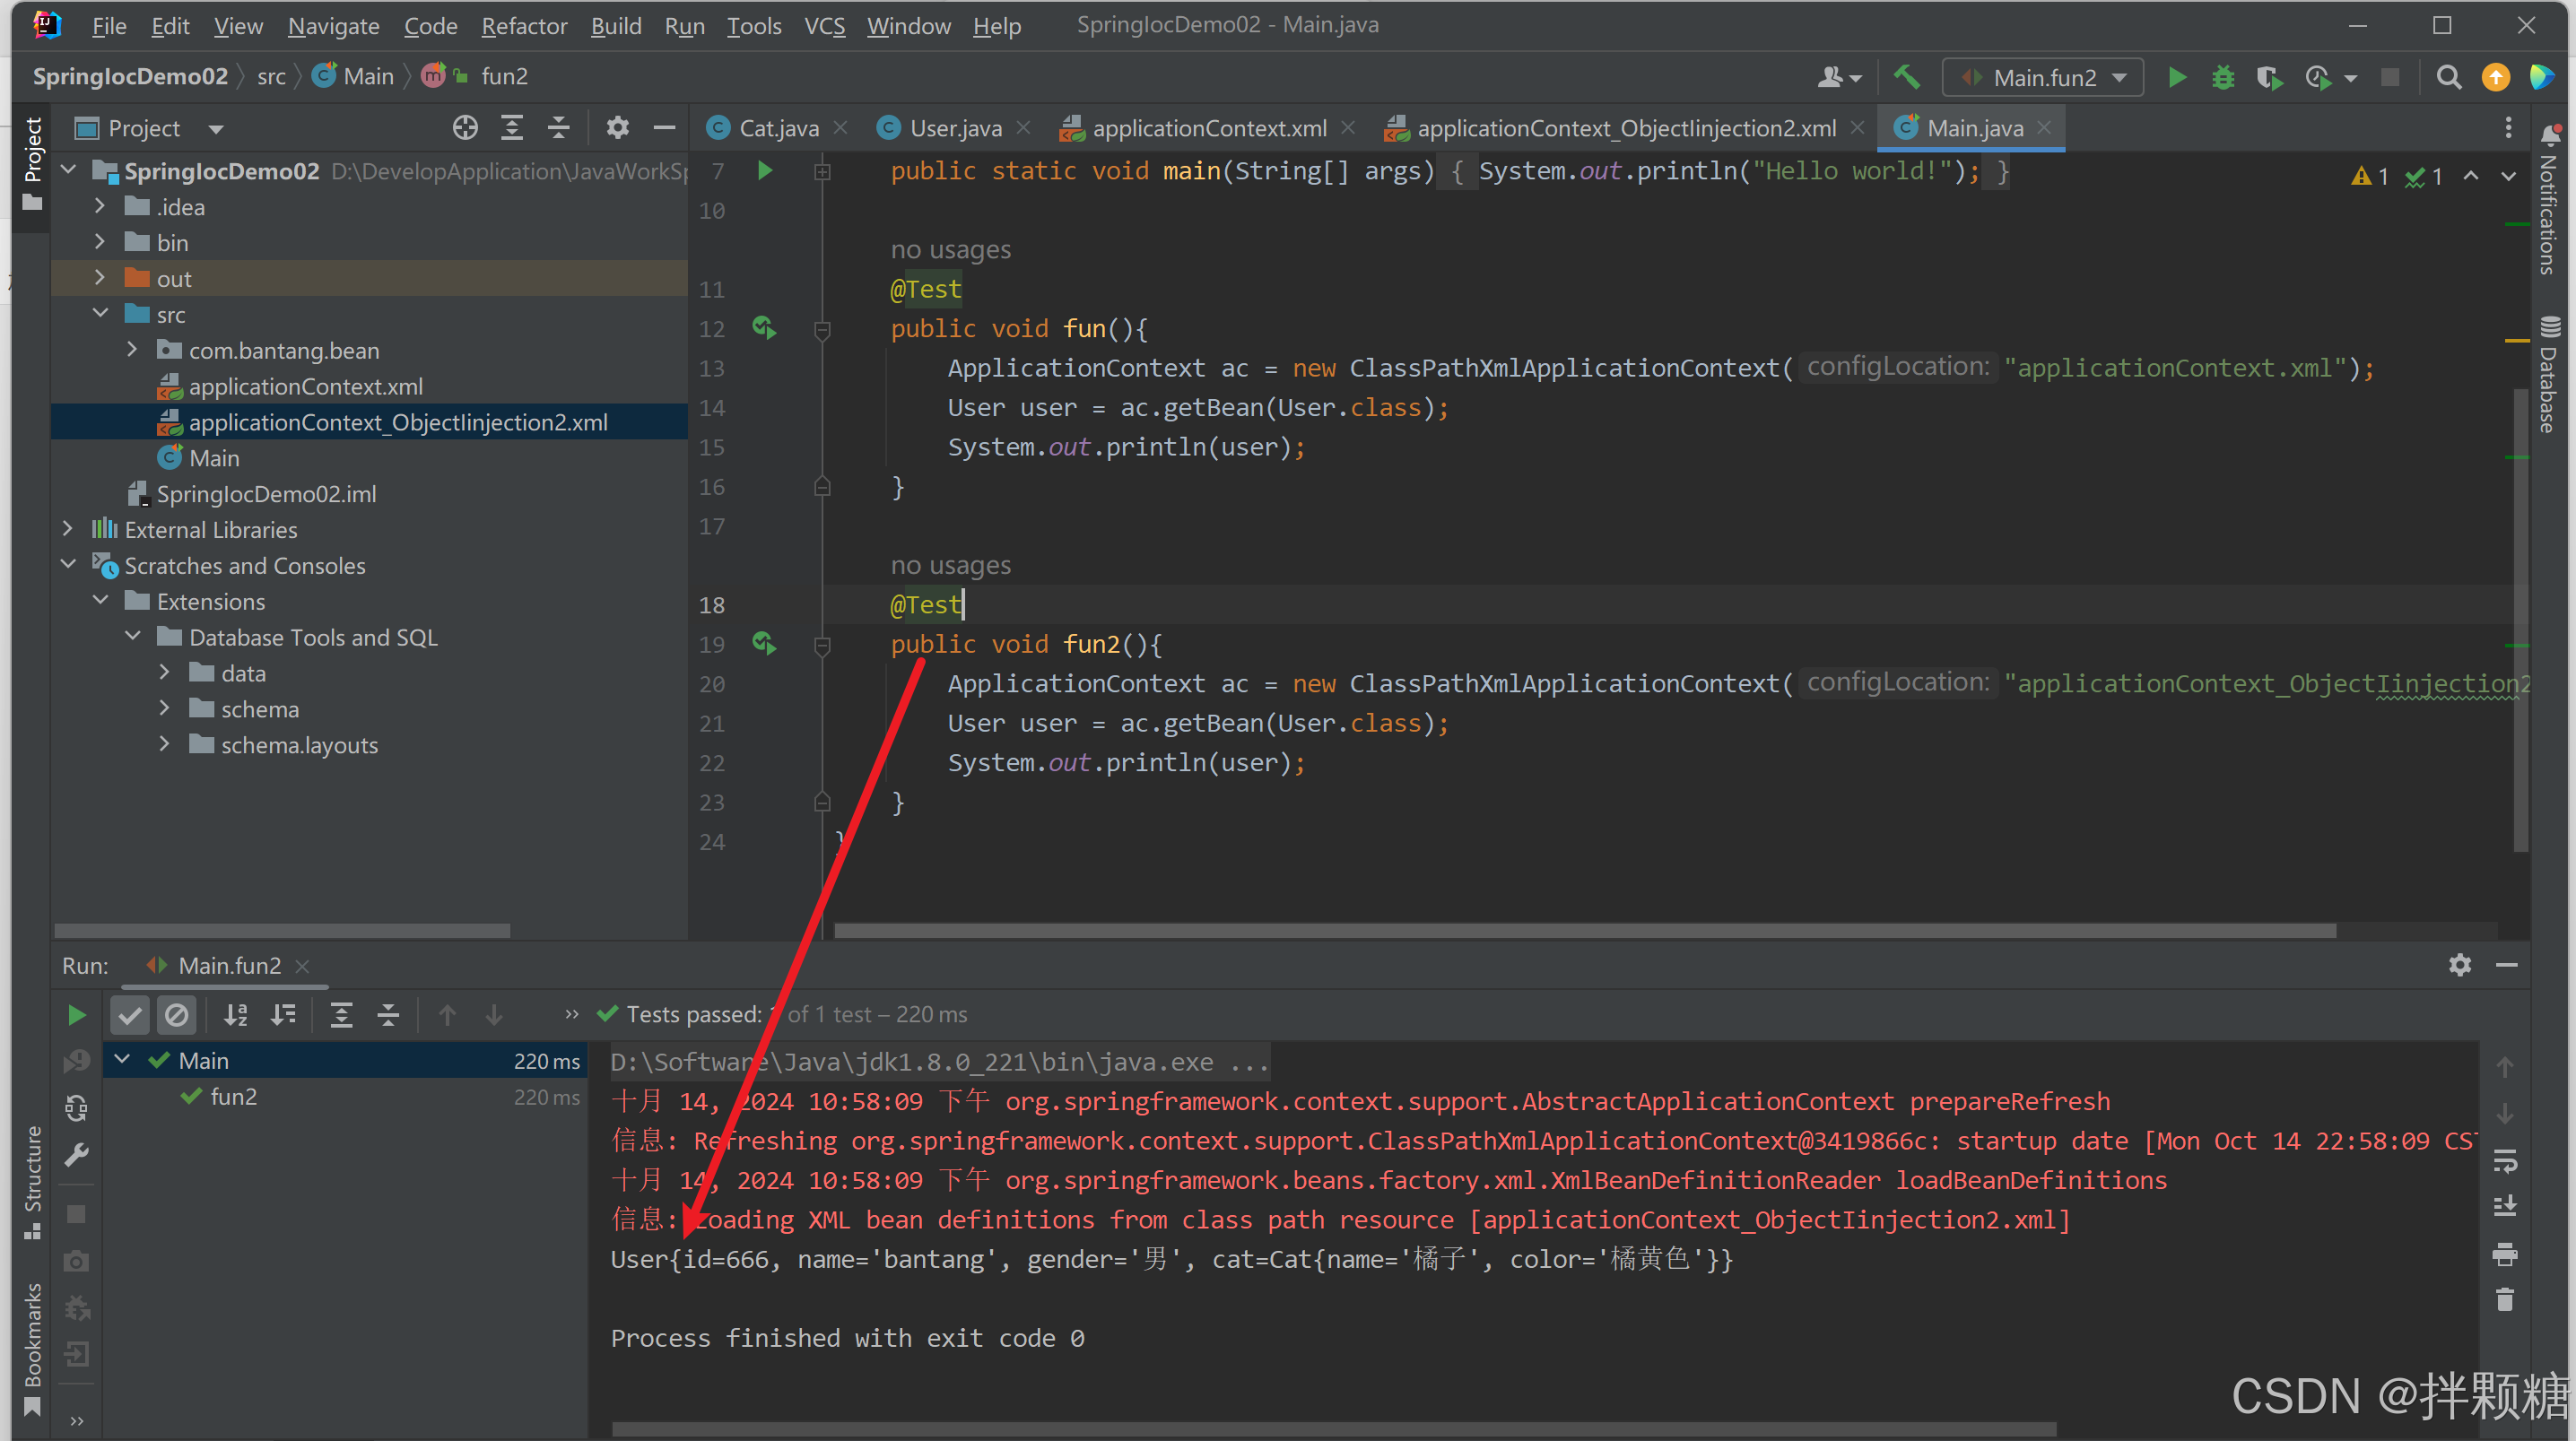Select the fun2 test result node
The width and height of the screenshot is (2576, 1441).
pos(233,1097)
